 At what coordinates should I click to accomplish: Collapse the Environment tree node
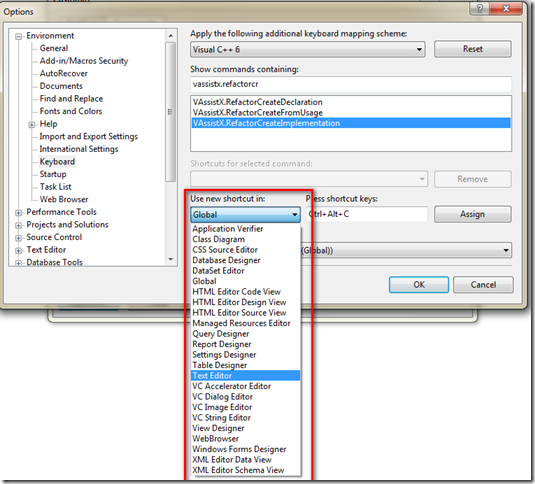click(x=19, y=36)
